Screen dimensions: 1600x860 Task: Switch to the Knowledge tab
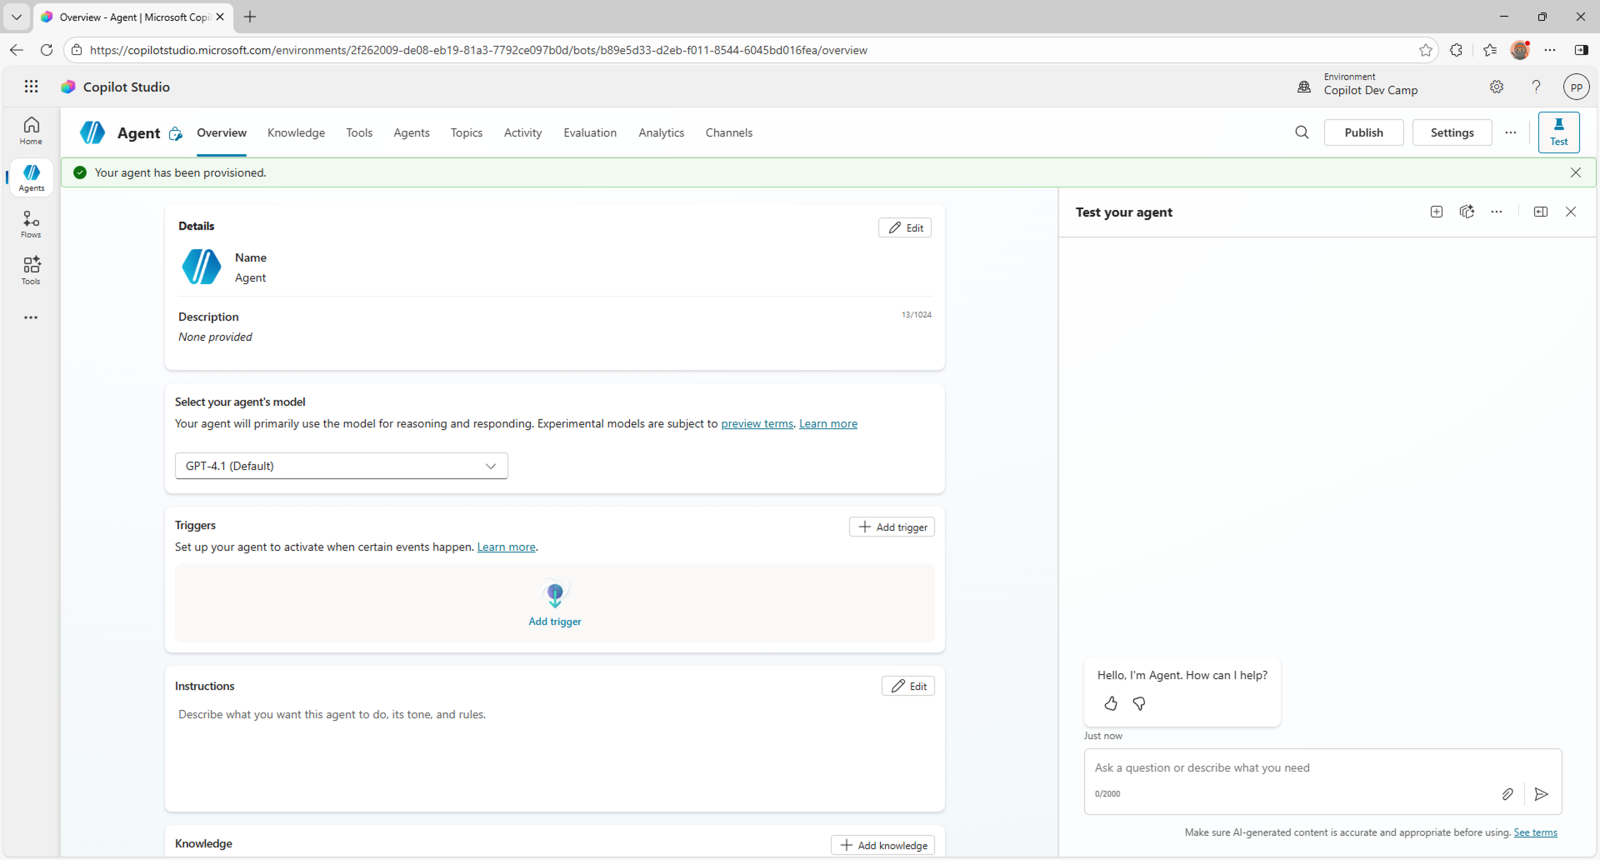tap(296, 133)
